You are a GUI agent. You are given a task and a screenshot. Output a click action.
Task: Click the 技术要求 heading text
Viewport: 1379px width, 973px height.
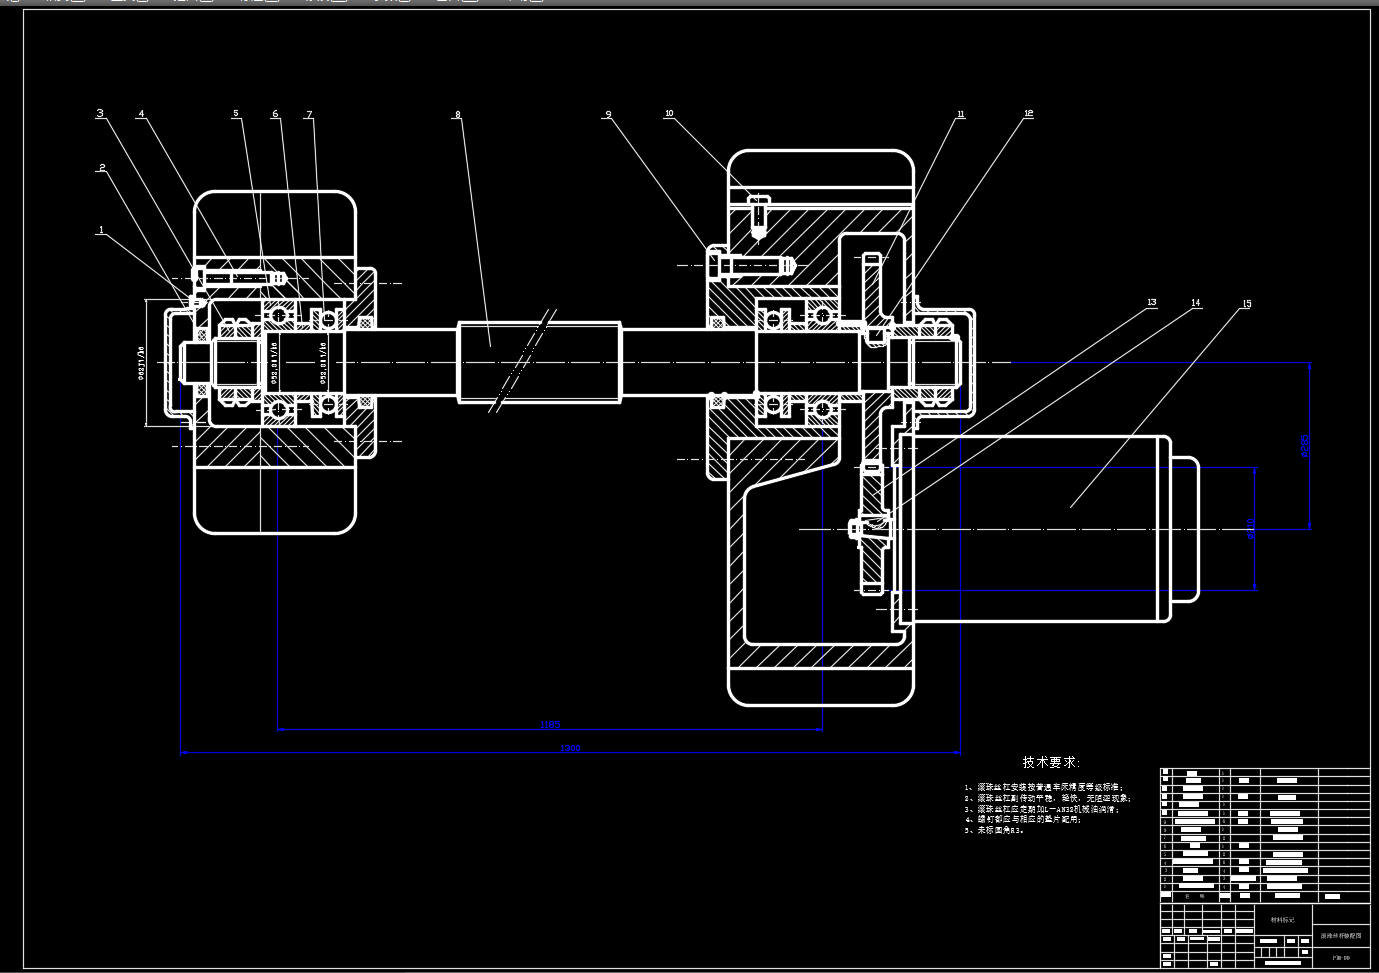[1051, 762]
